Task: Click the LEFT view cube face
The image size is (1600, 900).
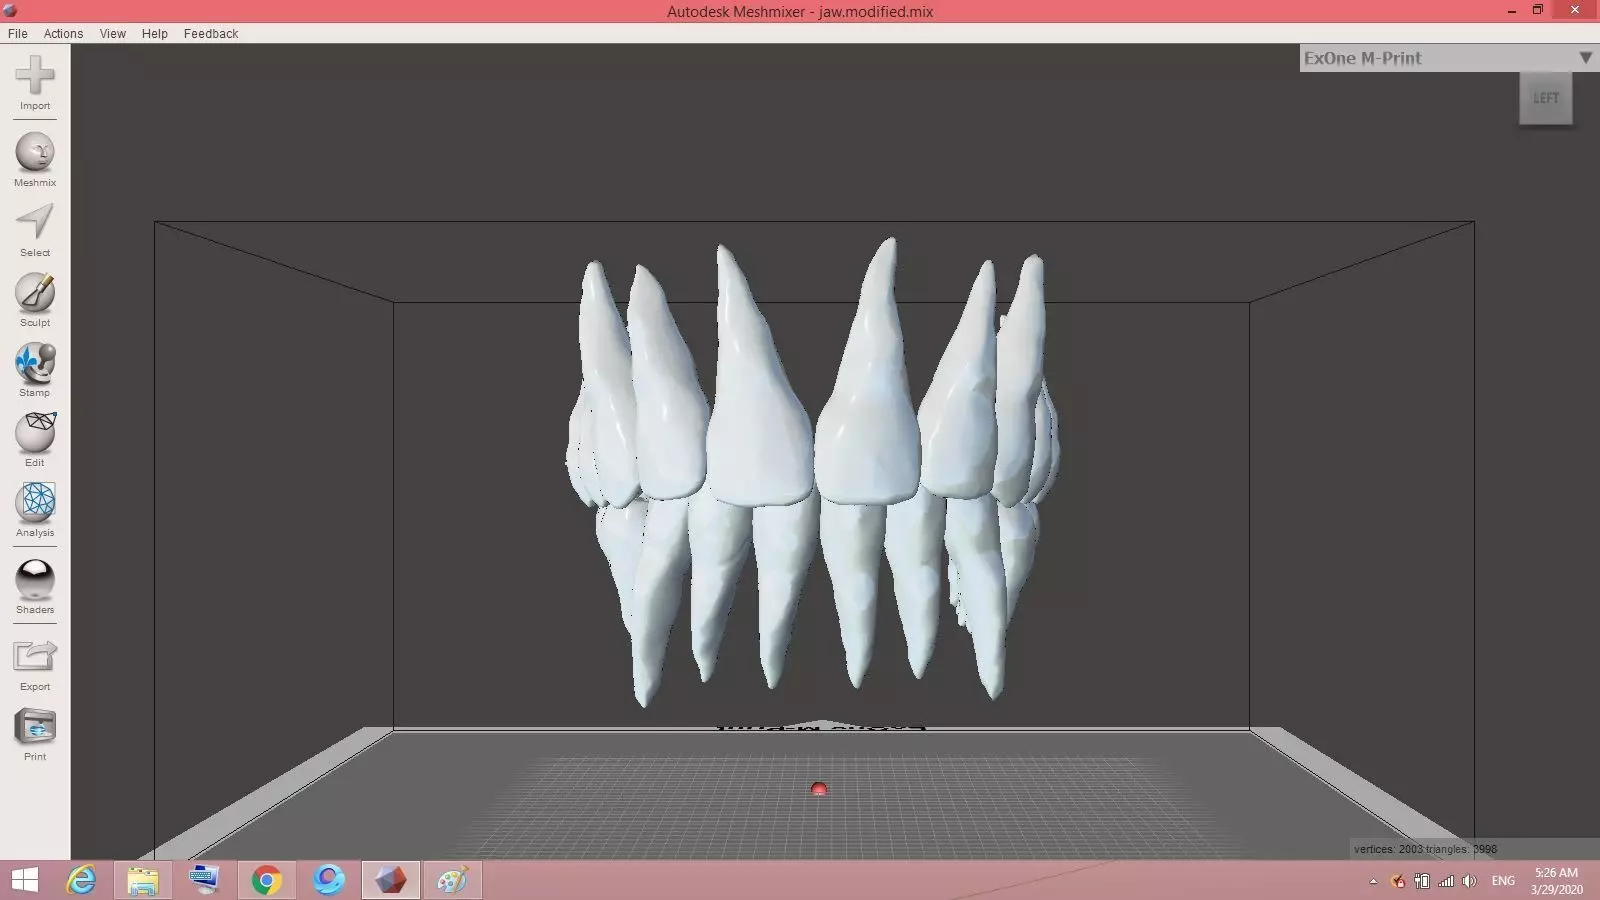Action: [x=1546, y=98]
